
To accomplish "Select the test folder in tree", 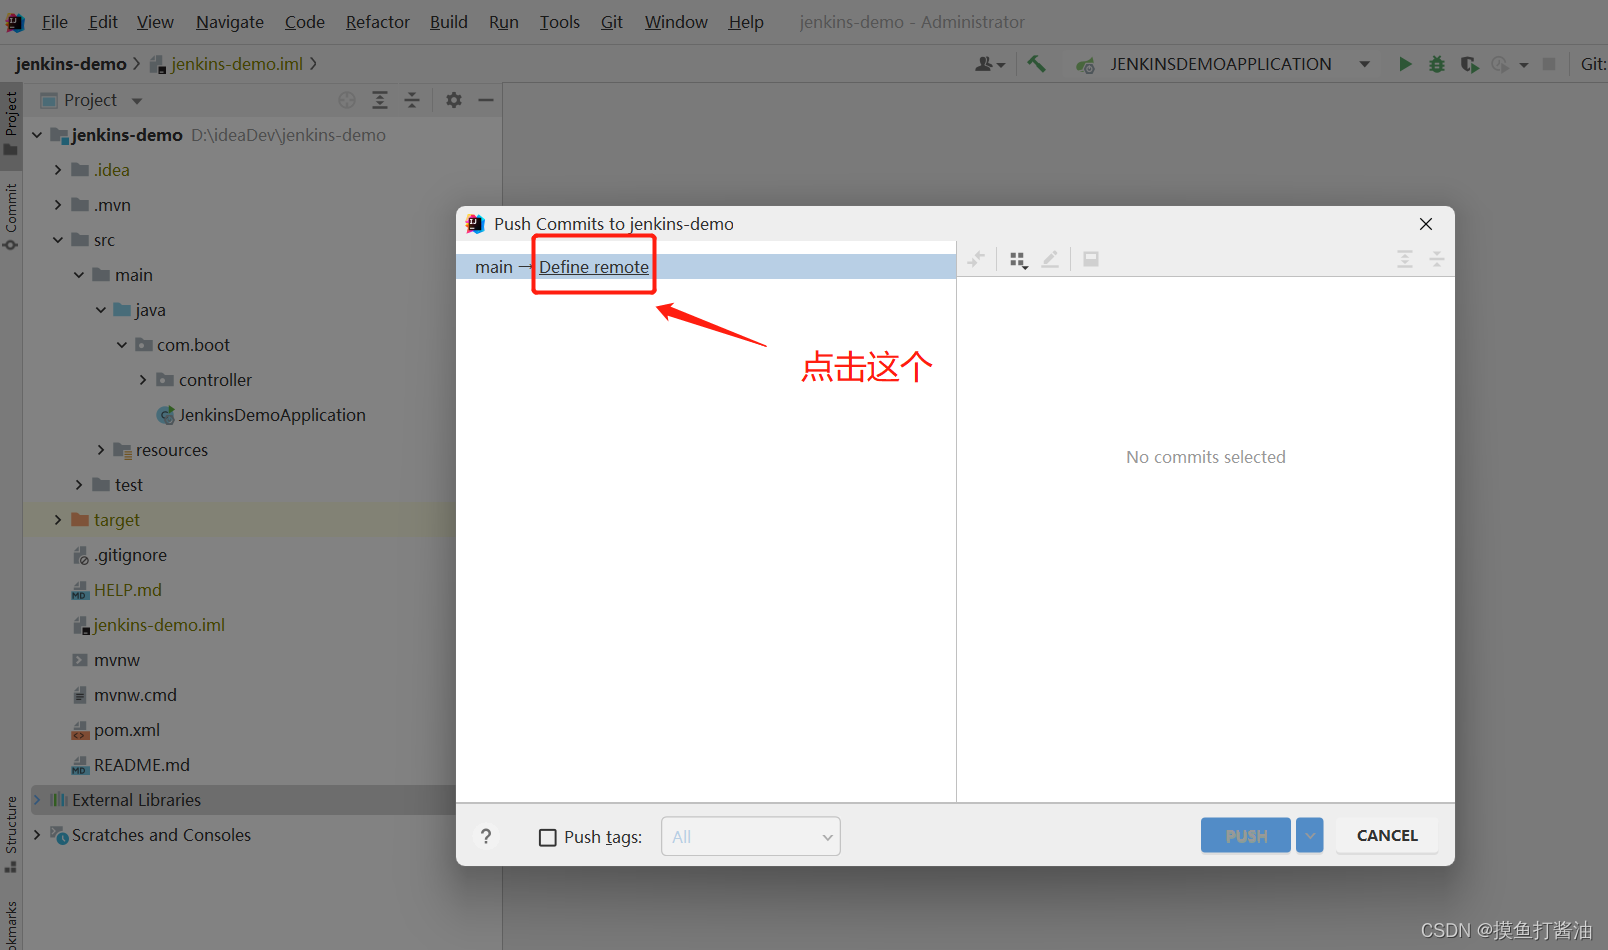I will (x=128, y=485).
